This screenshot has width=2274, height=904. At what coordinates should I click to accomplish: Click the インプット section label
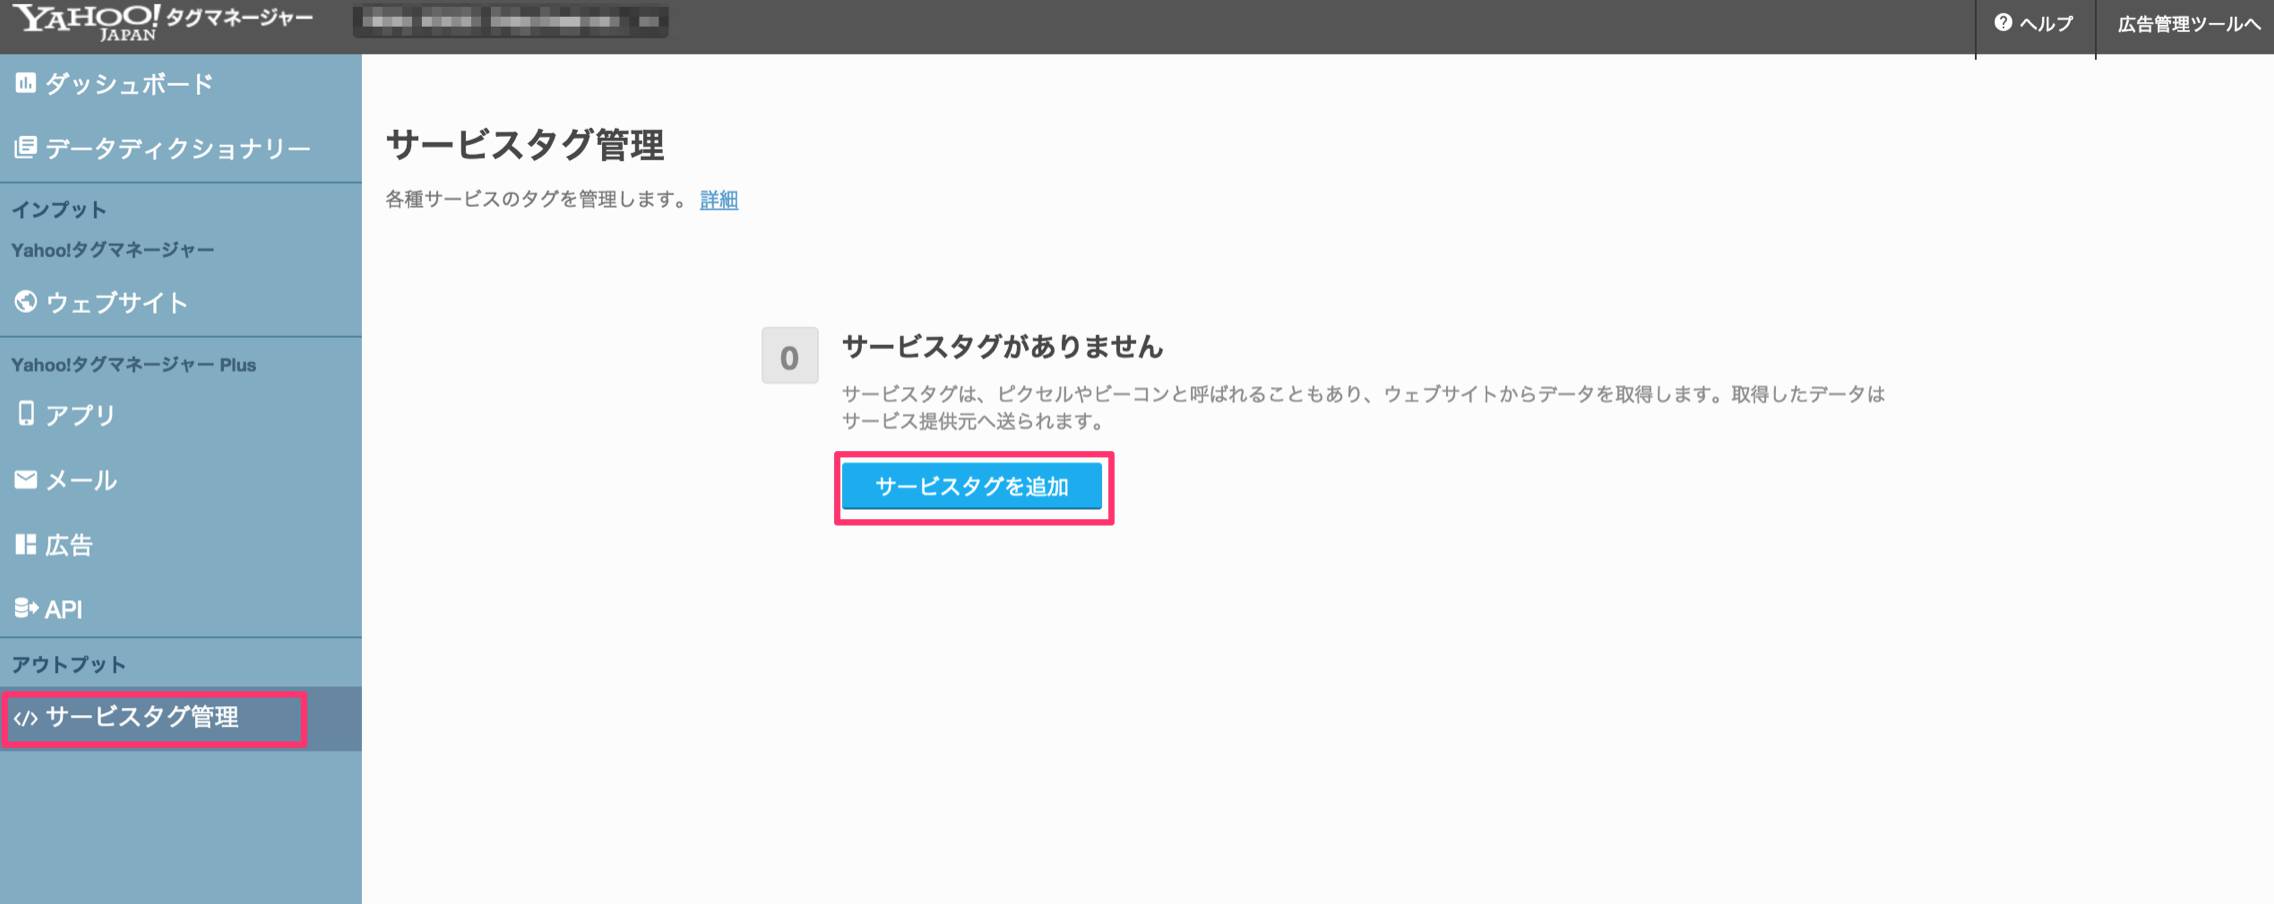59,209
